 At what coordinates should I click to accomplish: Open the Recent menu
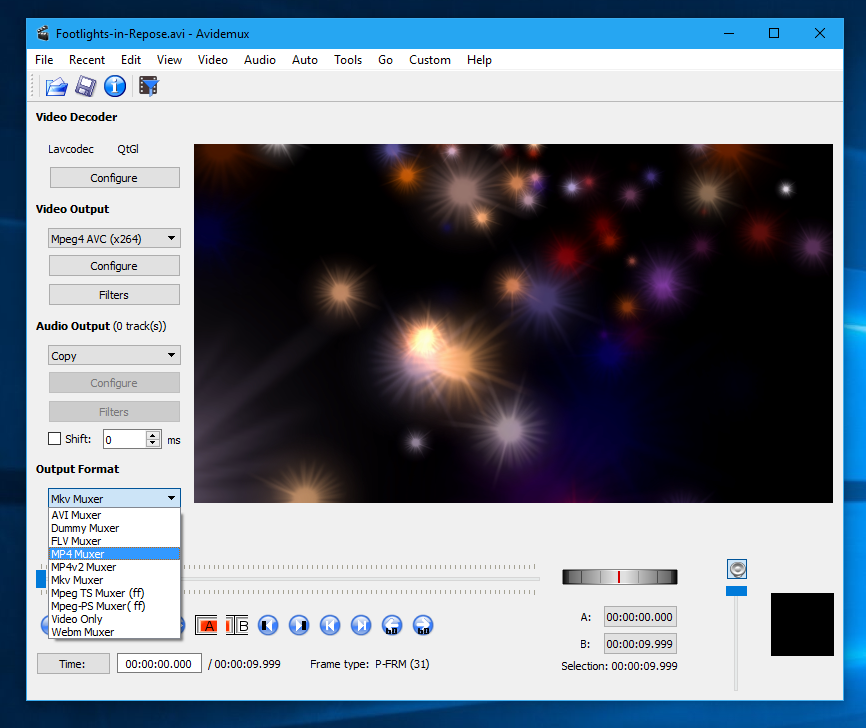coord(87,60)
